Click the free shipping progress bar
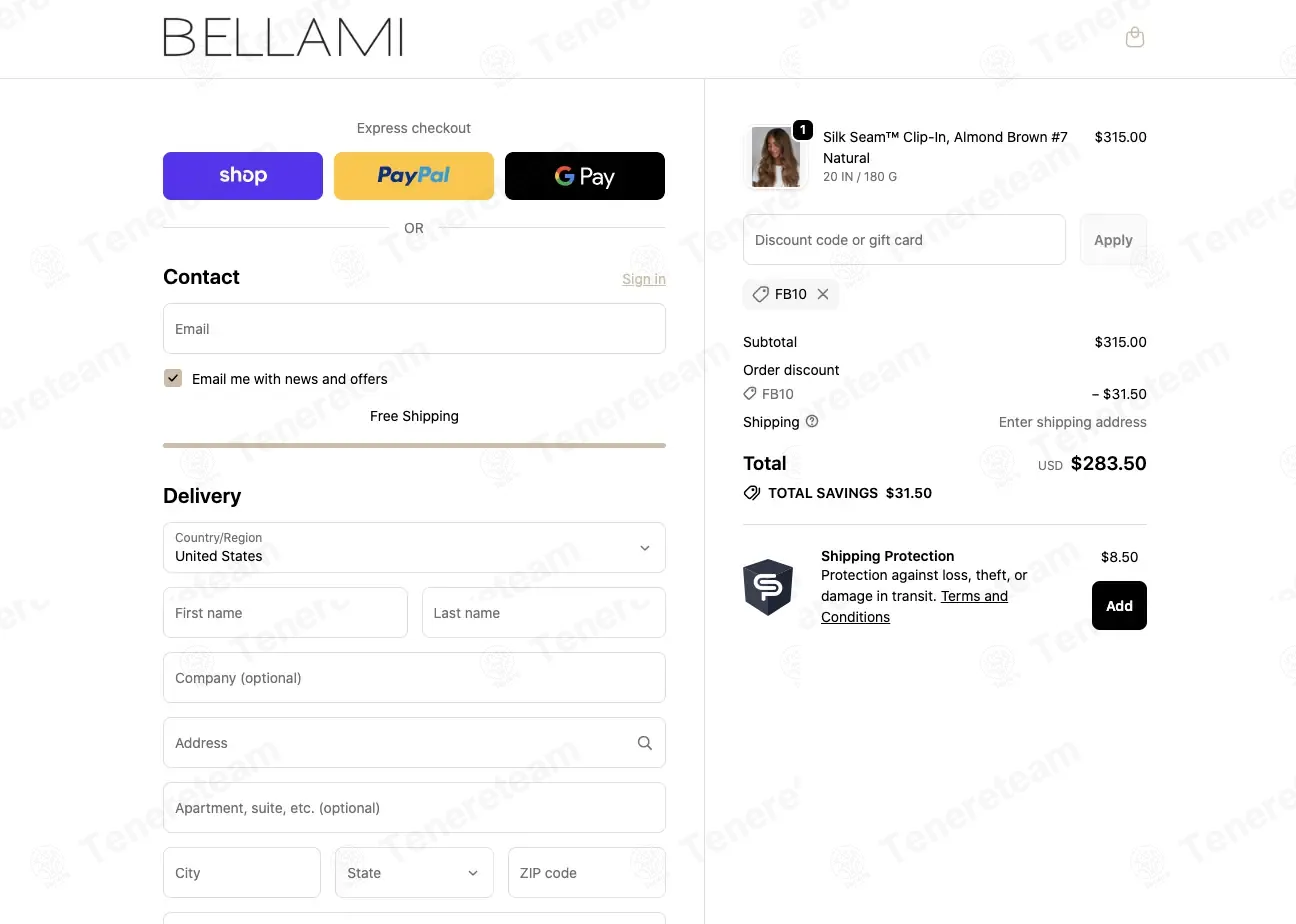 (x=414, y=445)
